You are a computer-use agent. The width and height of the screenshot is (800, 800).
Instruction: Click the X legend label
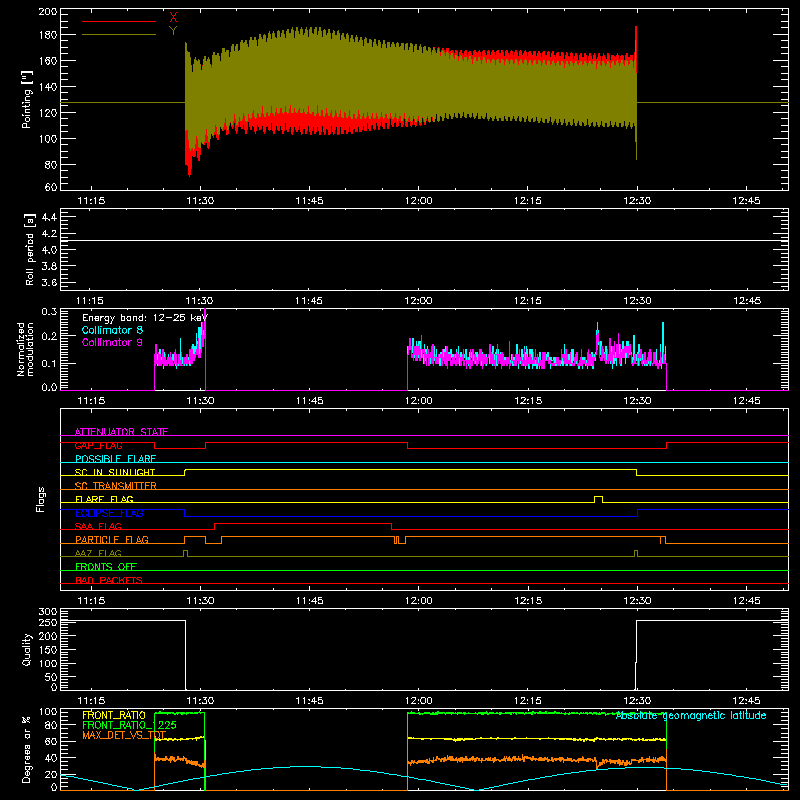click(x=173, y=17)
